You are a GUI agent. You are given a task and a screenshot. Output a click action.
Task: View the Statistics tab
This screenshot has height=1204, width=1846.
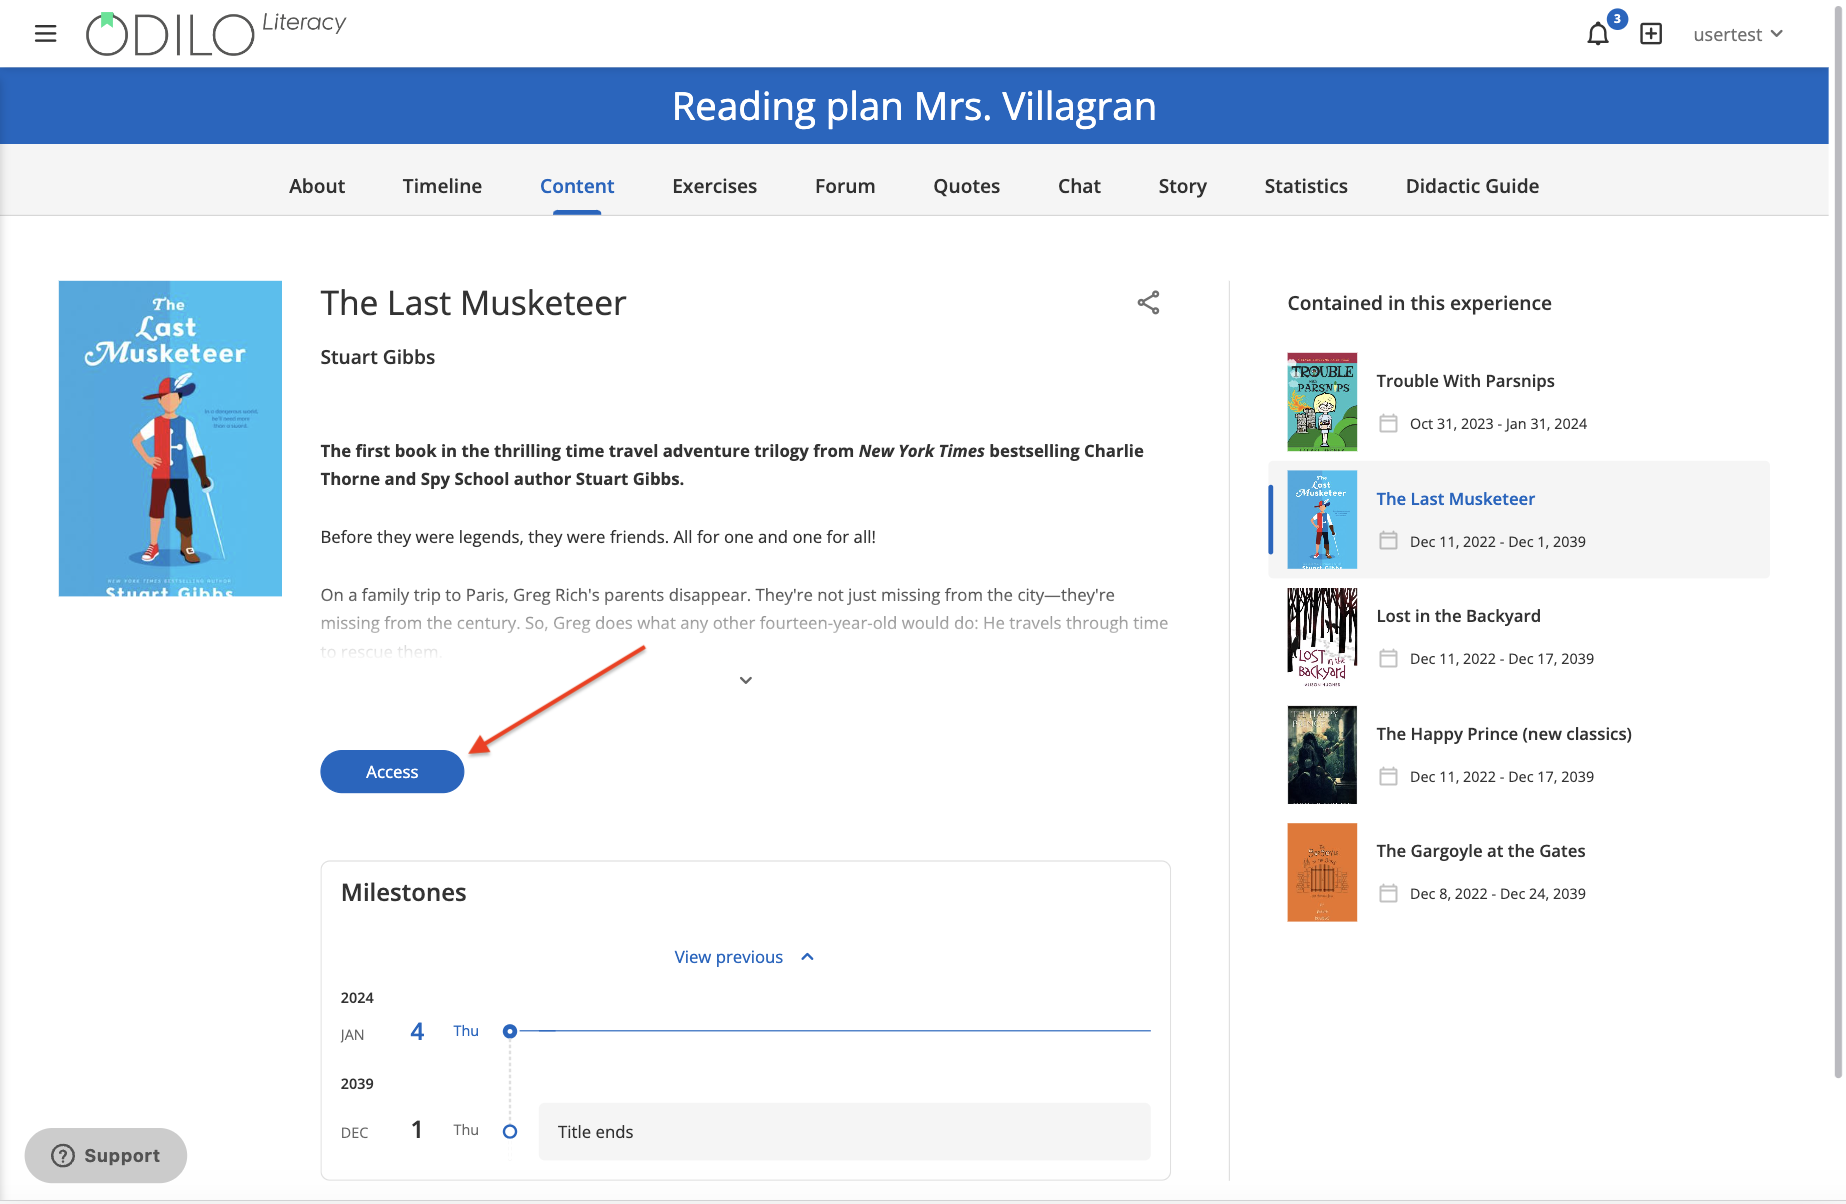click(x=1306, y=186)
